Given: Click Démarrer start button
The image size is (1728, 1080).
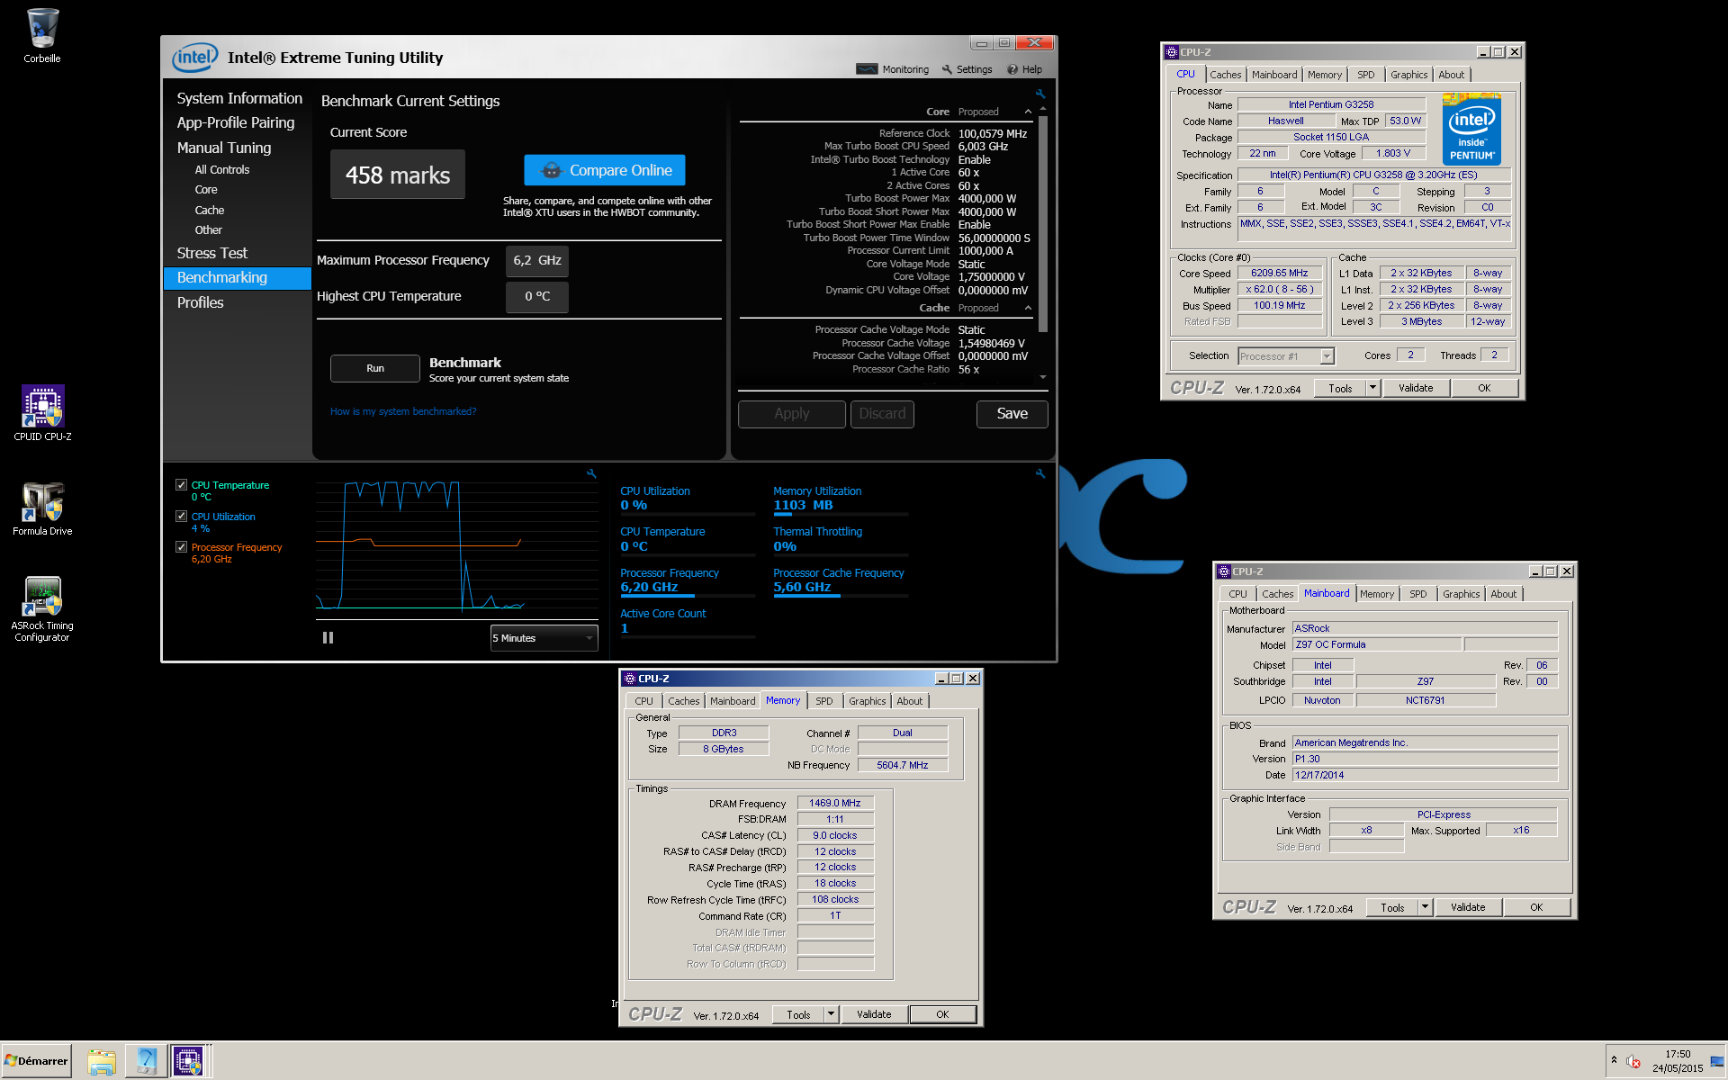Looking at the screenshot, I should [x=37, y=1061].
